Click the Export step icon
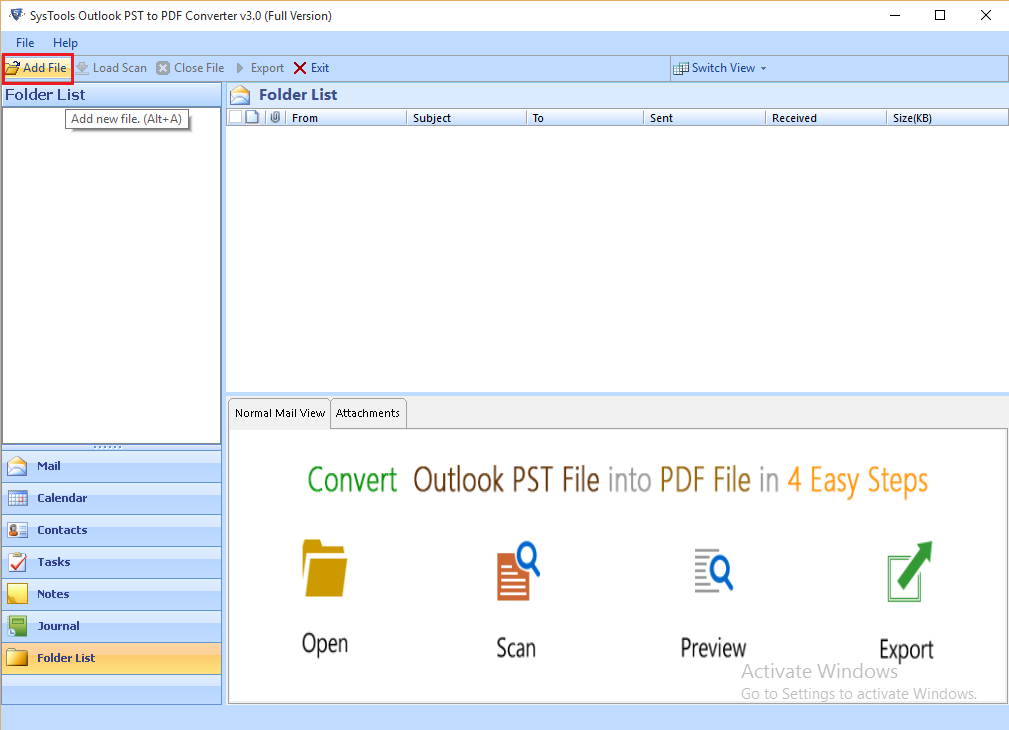1009x730 pixels. [906, 569]
